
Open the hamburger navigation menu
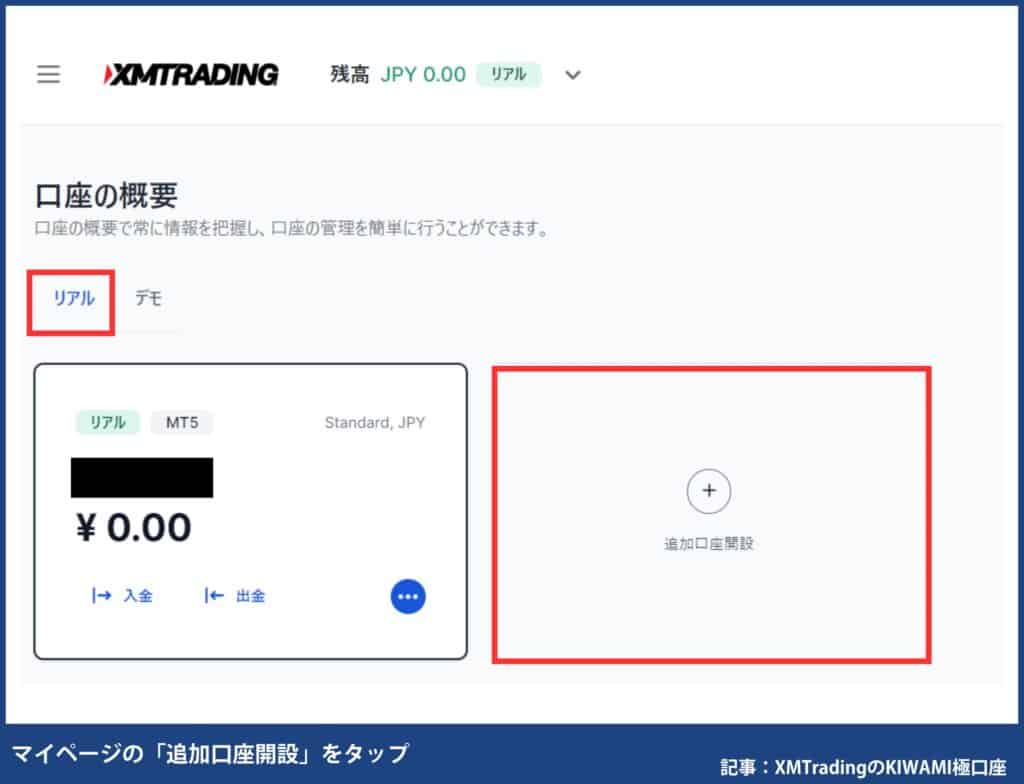point(48,74)
